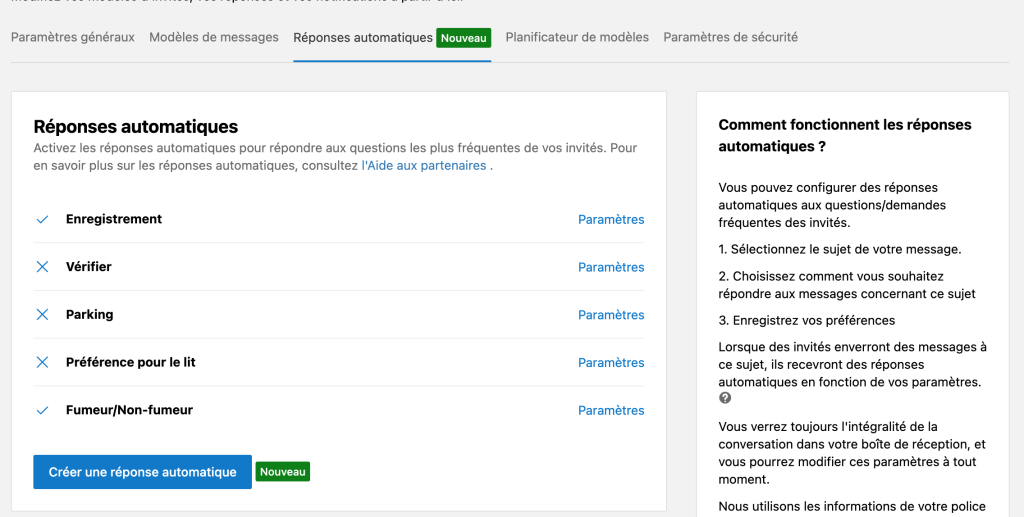Click the X icon beside Préférence pour le lit
The height and width of the screenshot is (517, 1024).
point(42,363)
